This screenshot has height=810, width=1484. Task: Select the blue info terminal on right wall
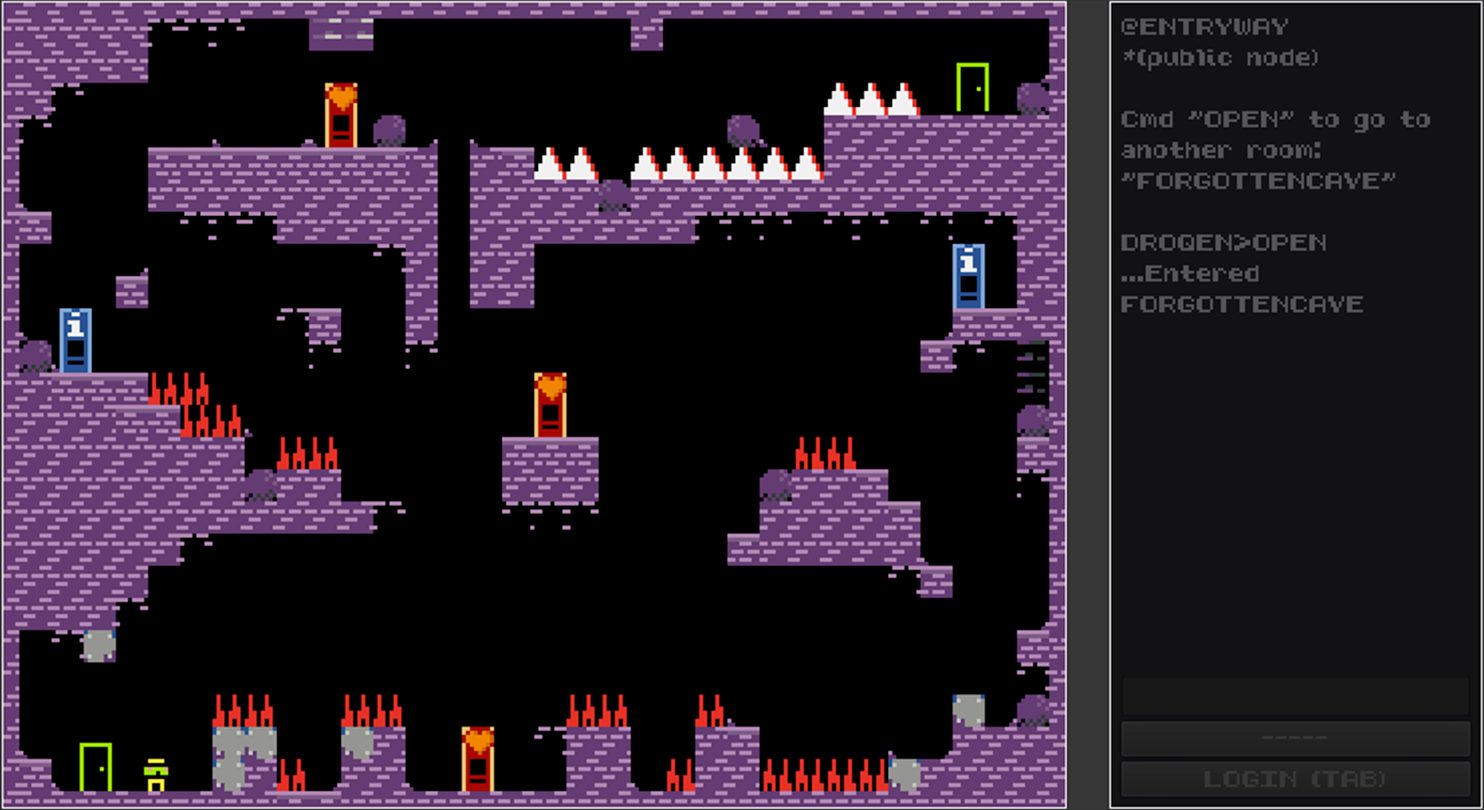968,276
